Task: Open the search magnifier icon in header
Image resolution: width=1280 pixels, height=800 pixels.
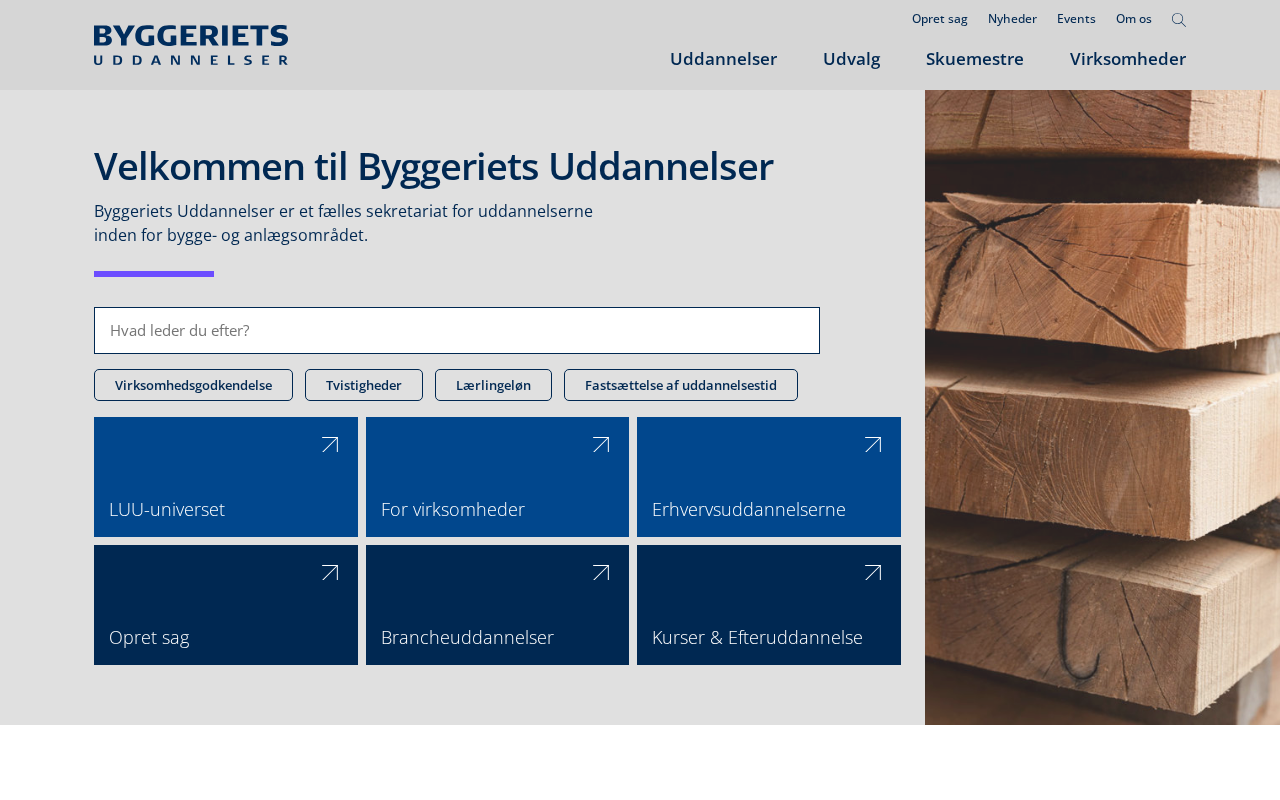Action: point(1179,20)
